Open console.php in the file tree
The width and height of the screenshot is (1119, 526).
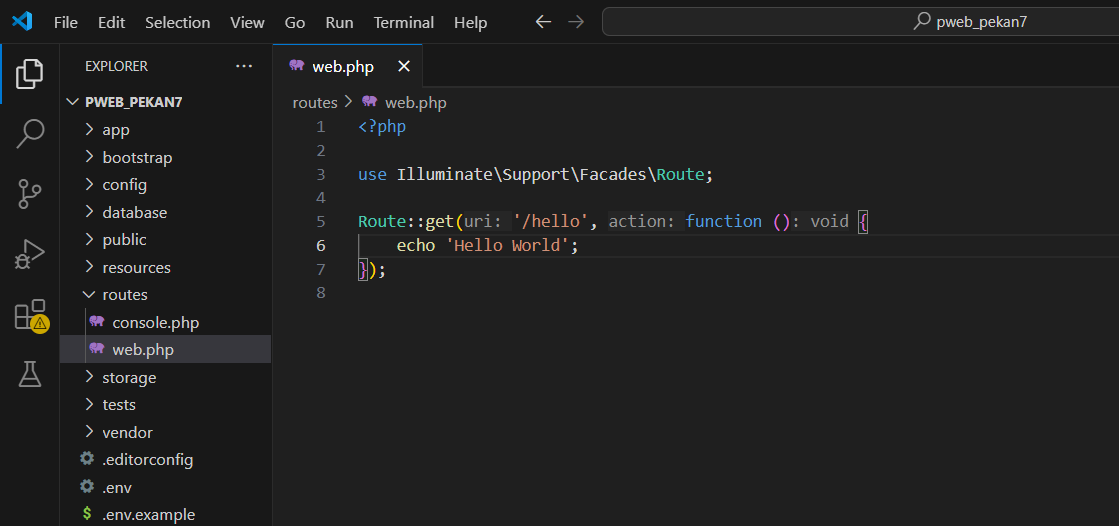(155, 323)
